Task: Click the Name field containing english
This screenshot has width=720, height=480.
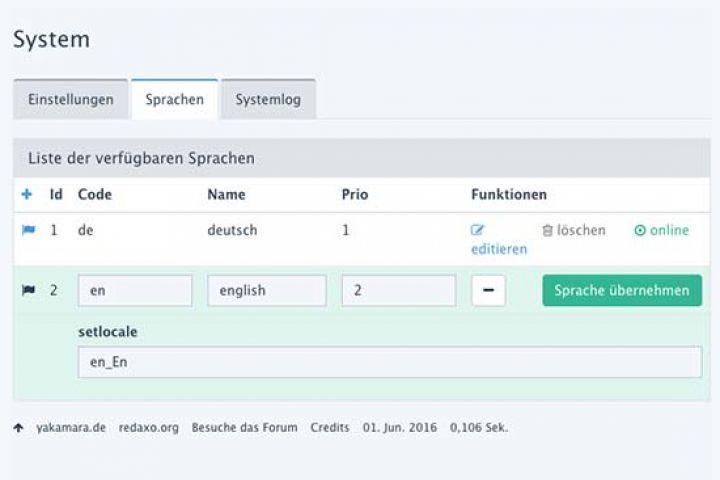Action: [x=266, y=291]
